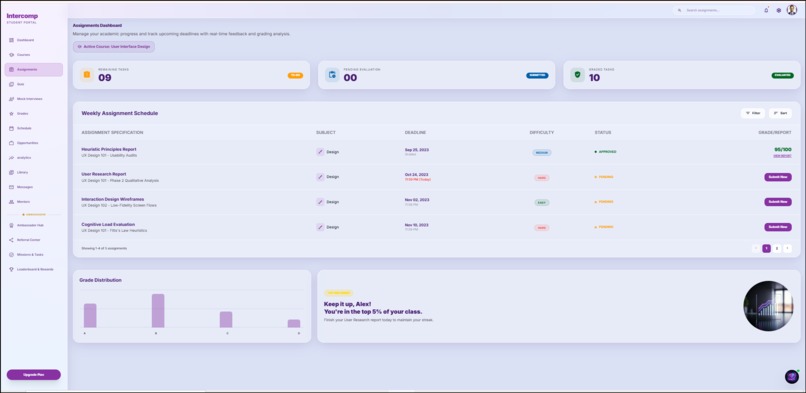Click the Intercomp logo
This screenshot has width=806, height=393.
coord(22,17)
